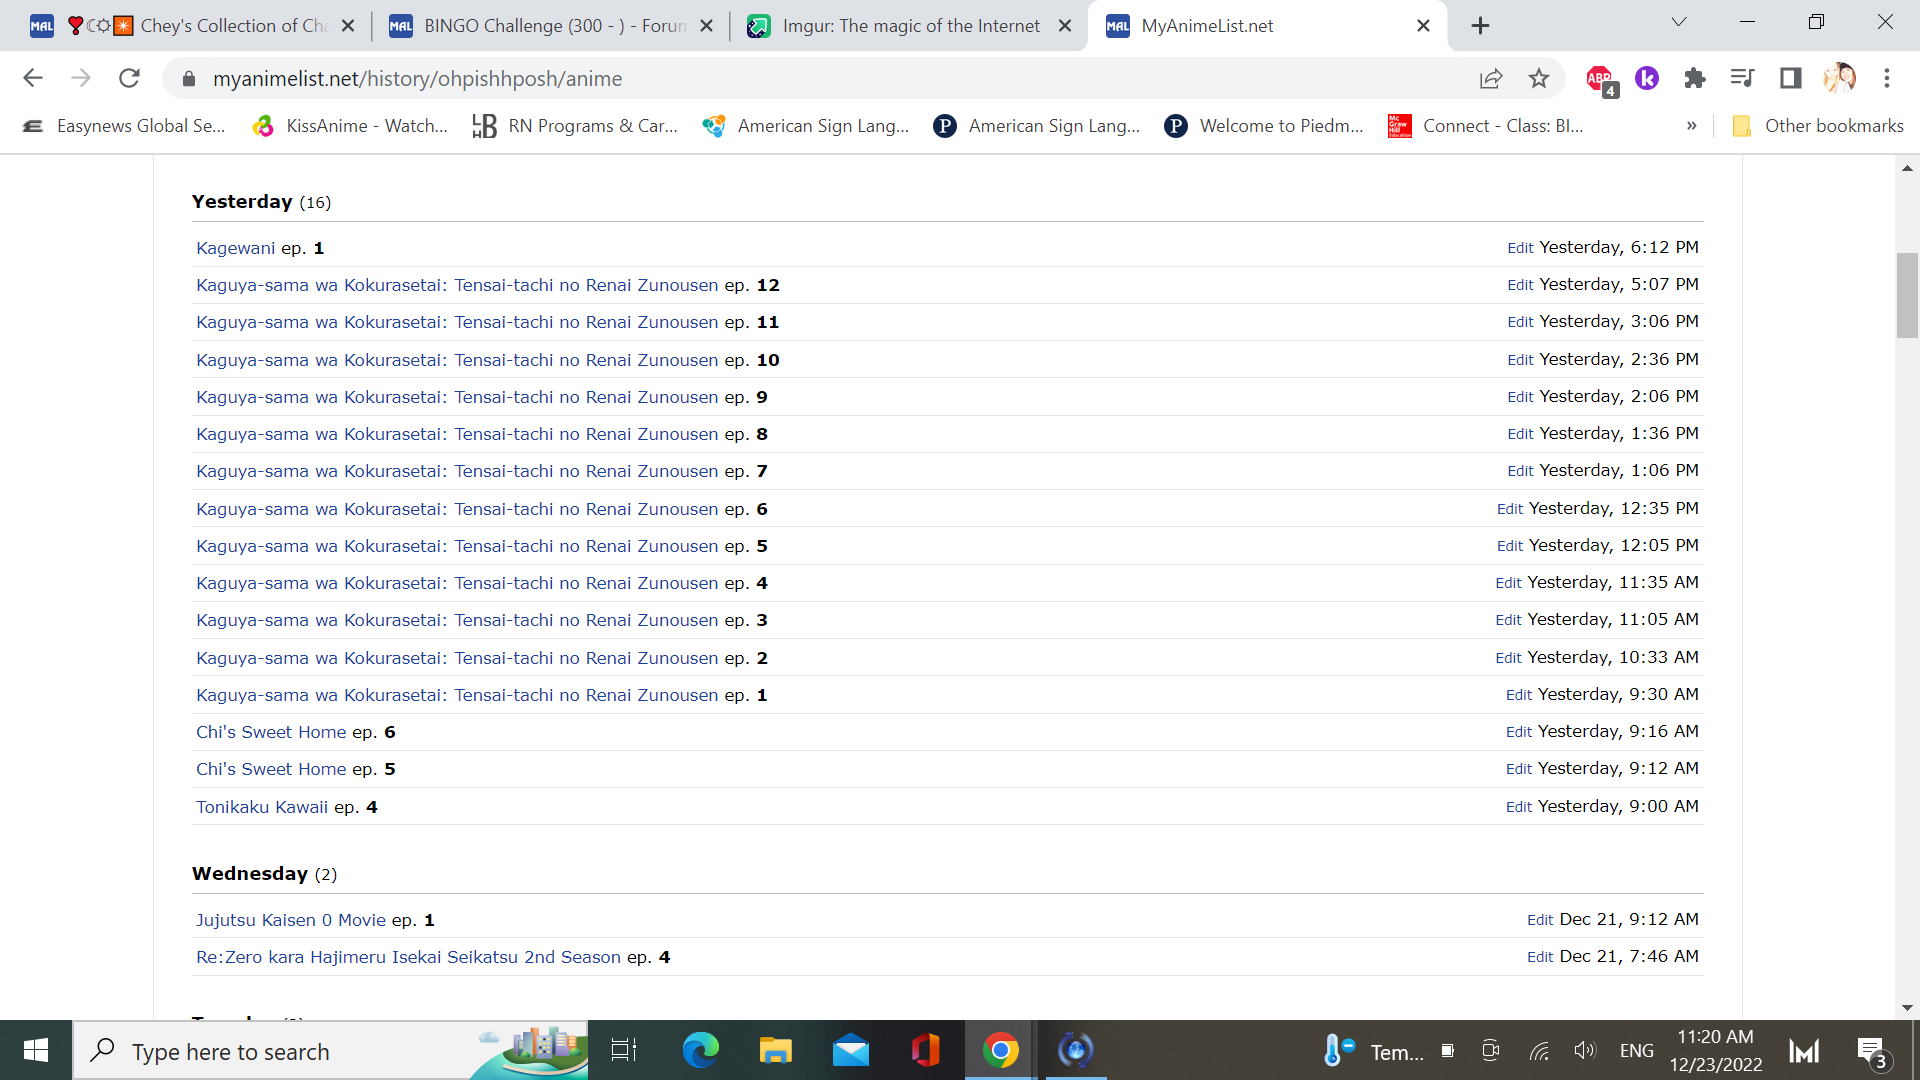Screen dimensions: 1920x1080
Task: Open new tab with plus button
Action: tap(1481, 26)
